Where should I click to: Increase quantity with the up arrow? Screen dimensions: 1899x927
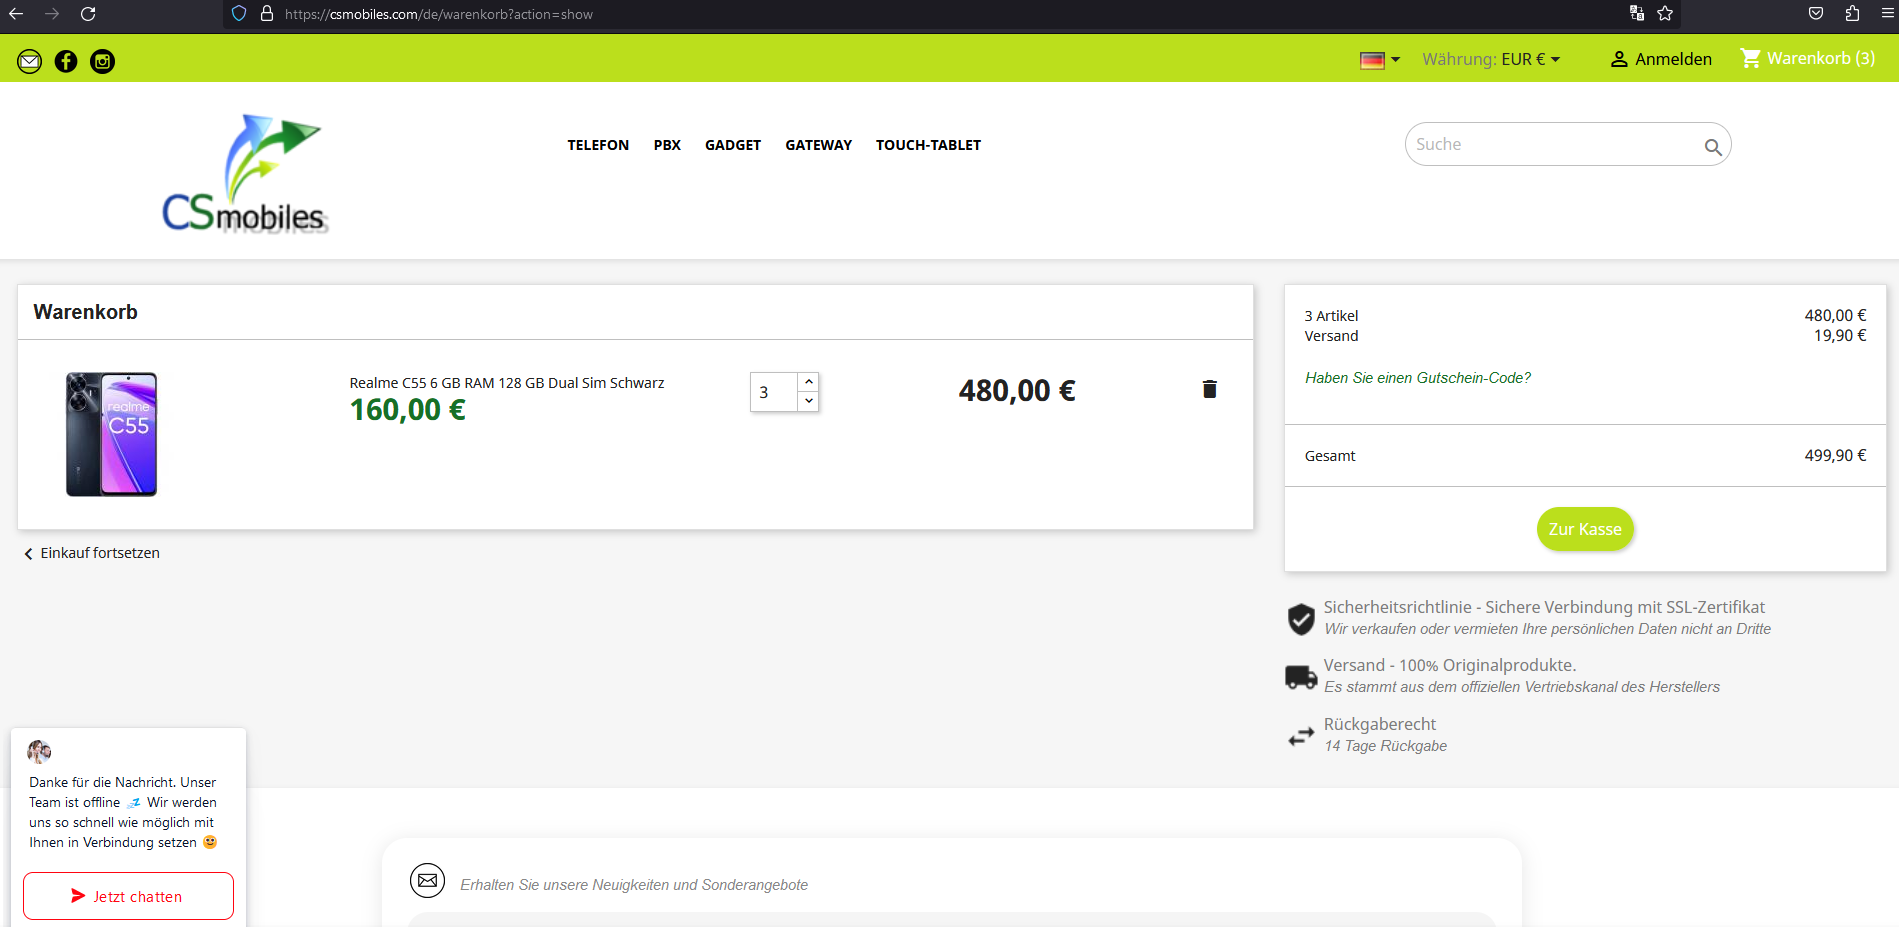tap(809, 382)
